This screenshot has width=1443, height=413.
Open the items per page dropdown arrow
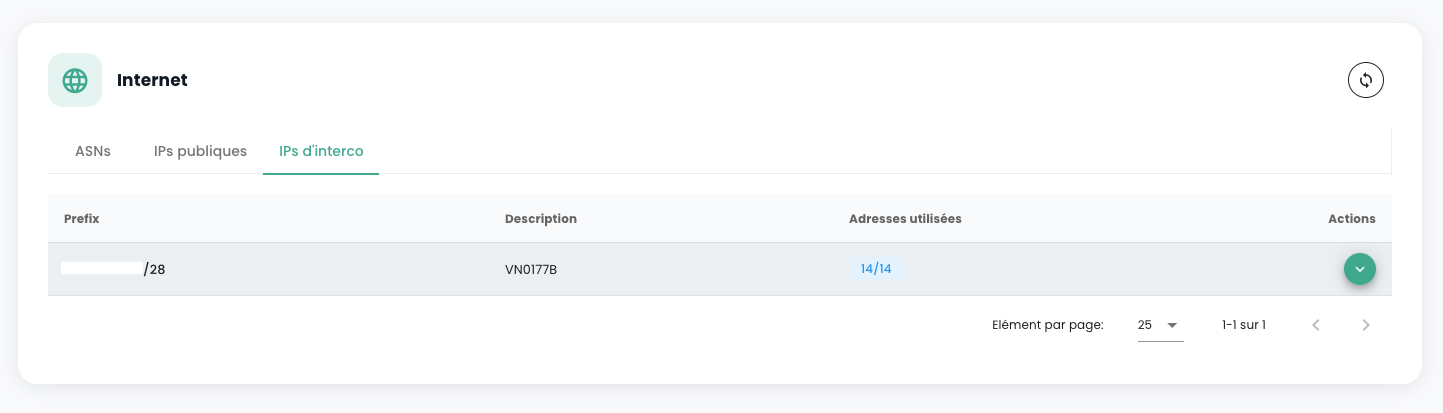click(1172, 325)
